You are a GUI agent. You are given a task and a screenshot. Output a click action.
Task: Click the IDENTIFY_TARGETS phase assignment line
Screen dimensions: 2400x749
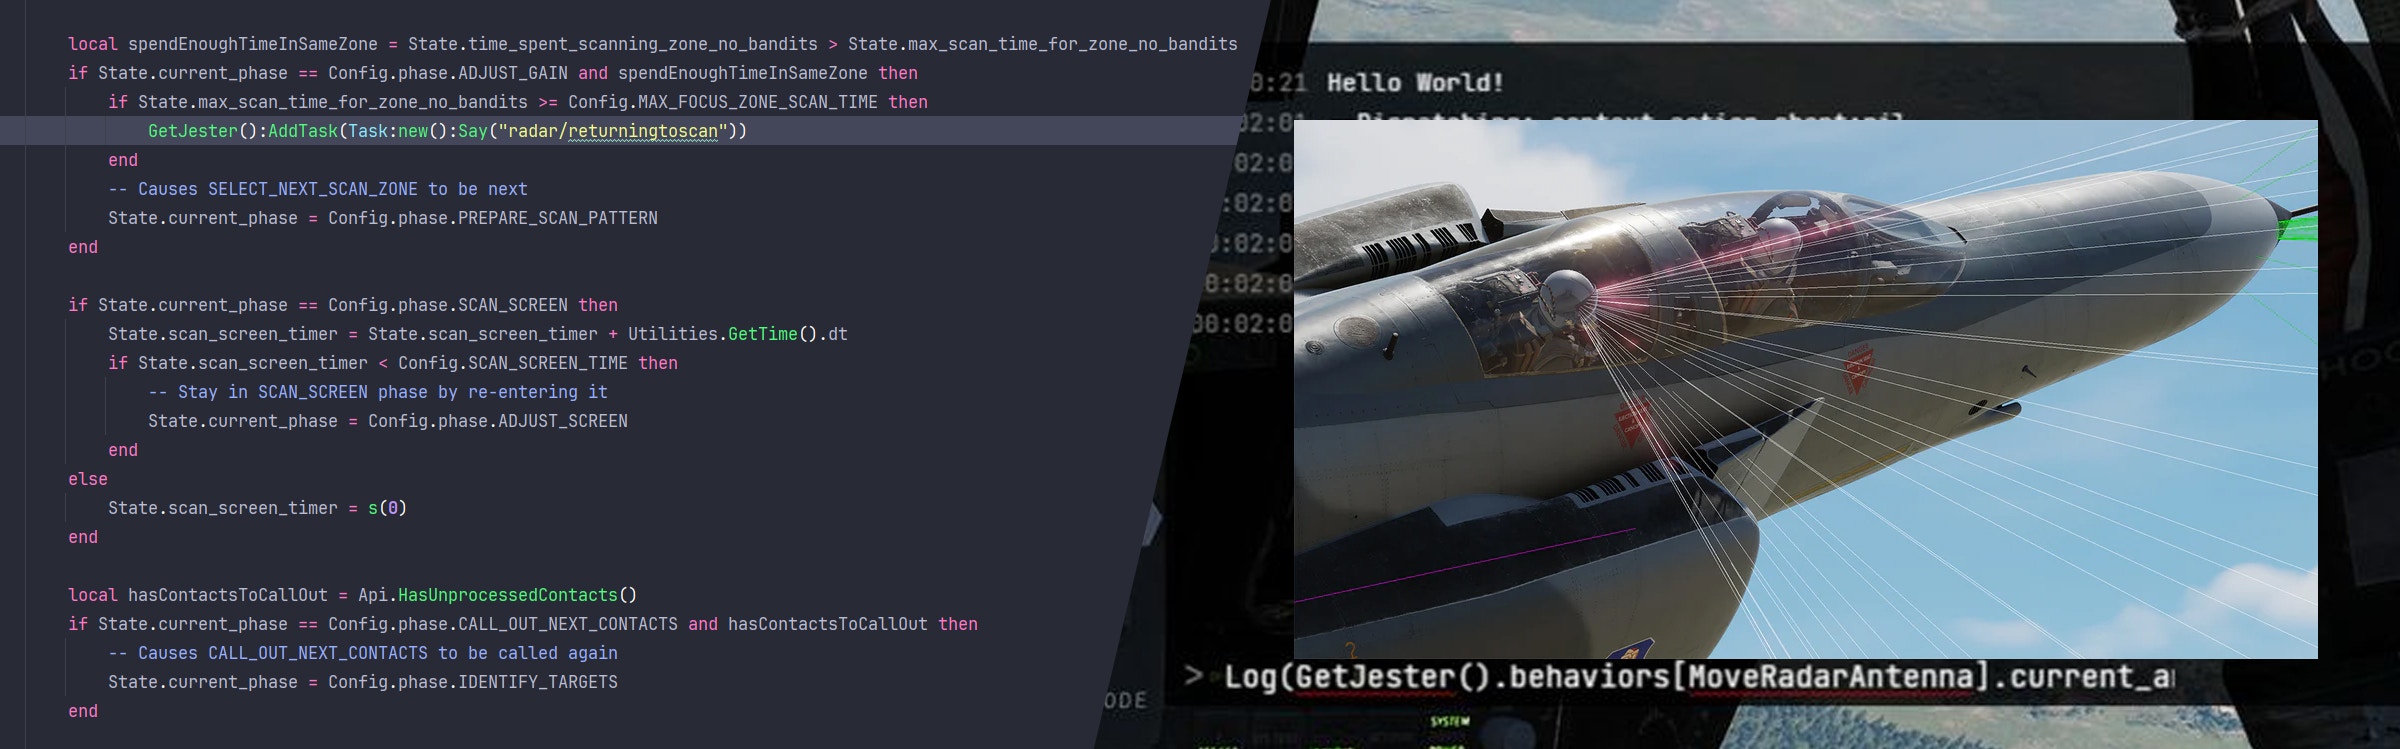point(362,682)
